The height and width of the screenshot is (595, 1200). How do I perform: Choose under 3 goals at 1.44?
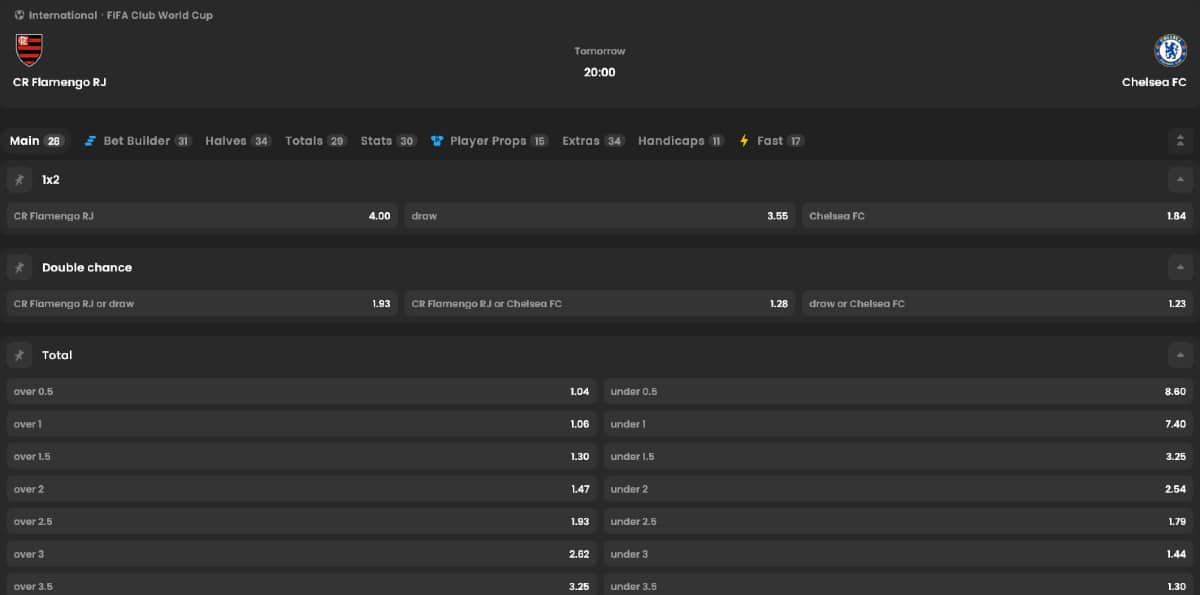click(899, 554)
